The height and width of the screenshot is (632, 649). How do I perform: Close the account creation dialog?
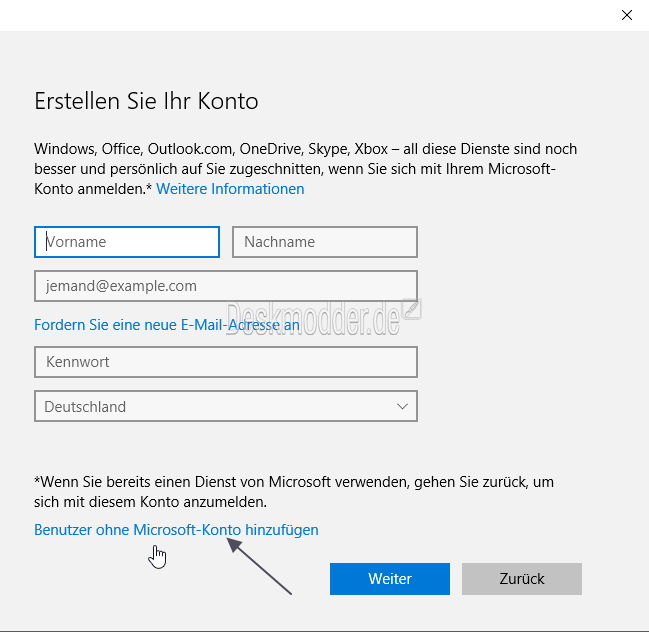click(x=627, y=15)
